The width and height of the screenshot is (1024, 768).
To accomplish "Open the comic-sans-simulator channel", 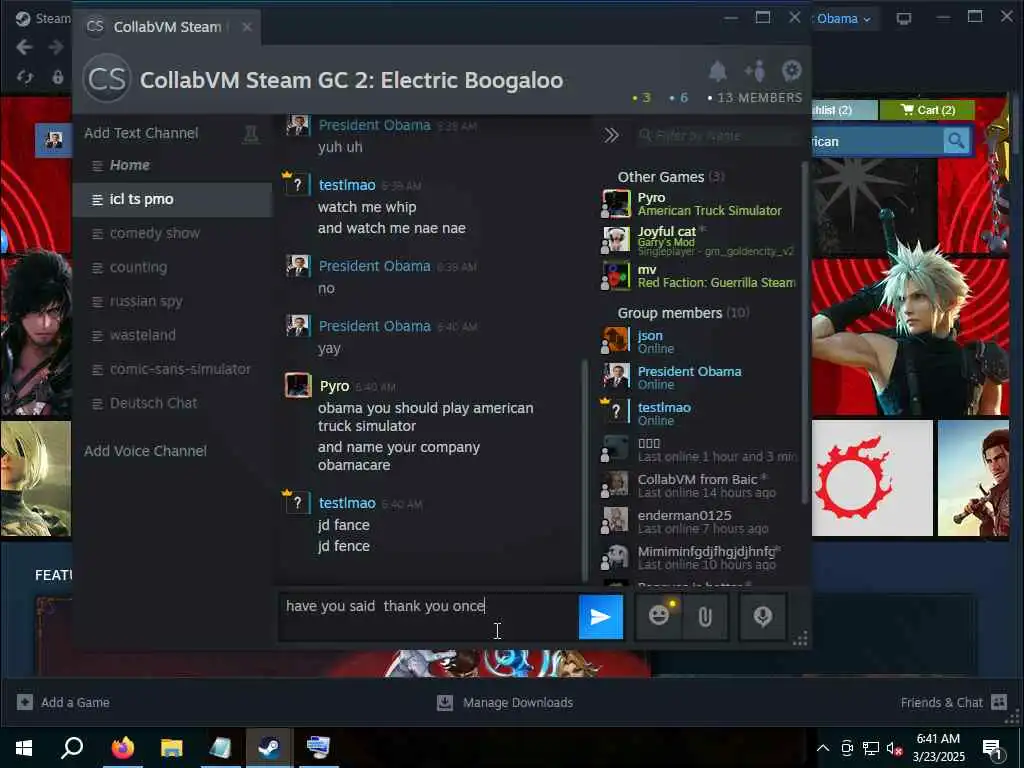I will tap(172, 369).
